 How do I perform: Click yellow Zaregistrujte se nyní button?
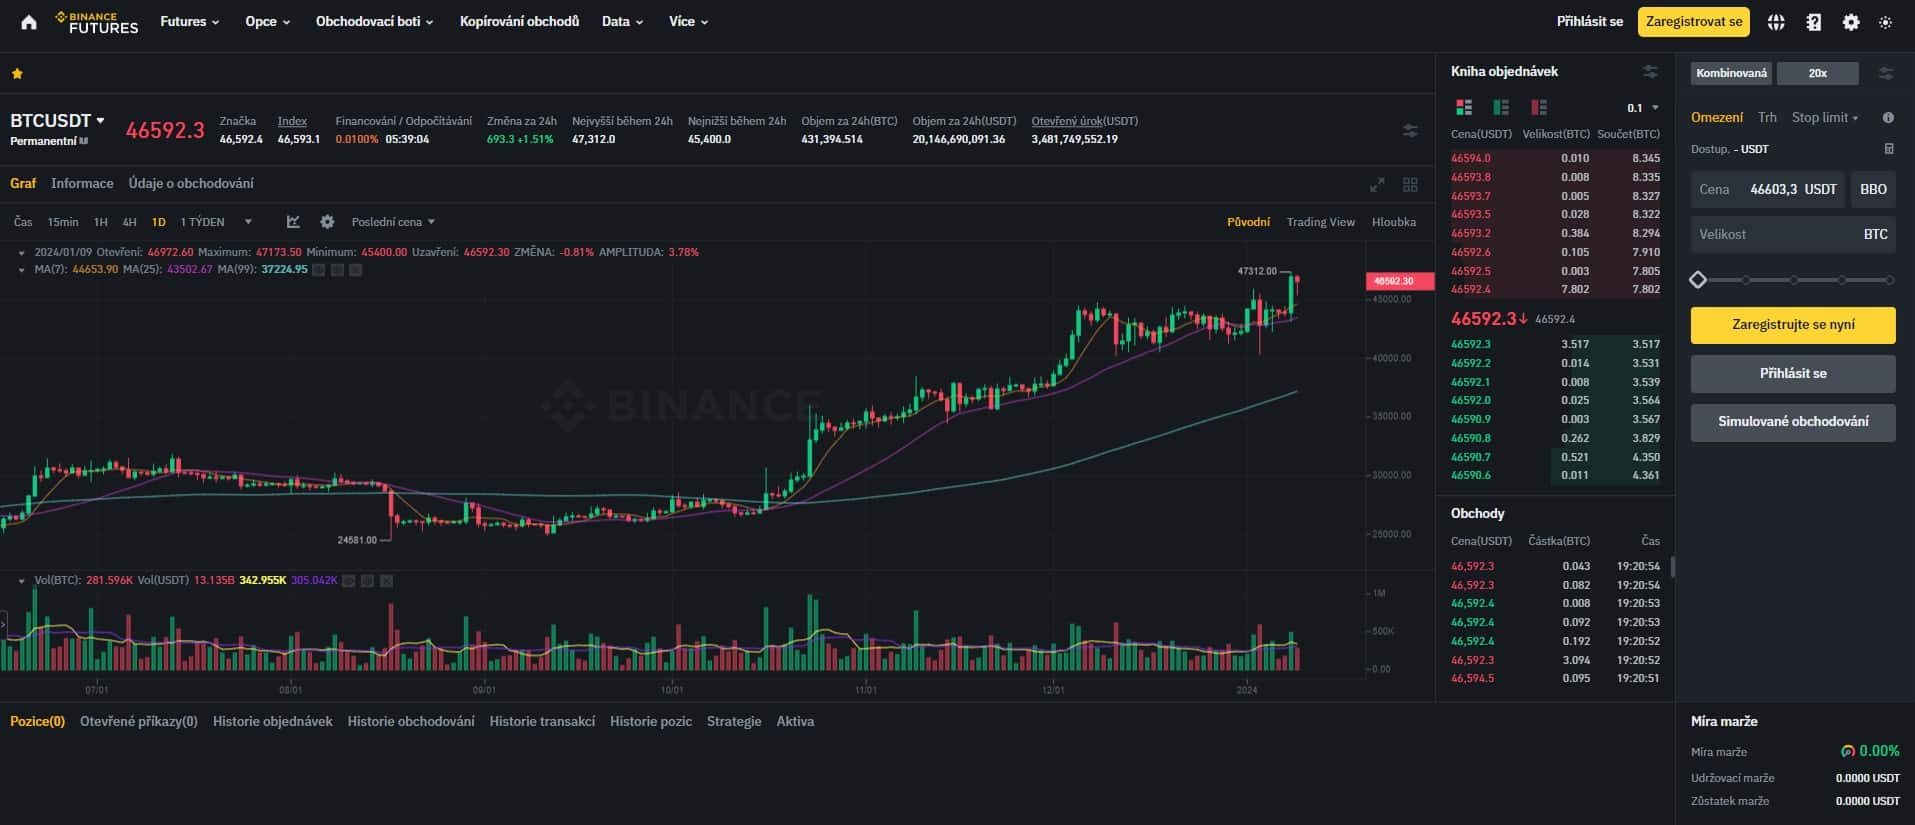click(x=1792, y=325)
